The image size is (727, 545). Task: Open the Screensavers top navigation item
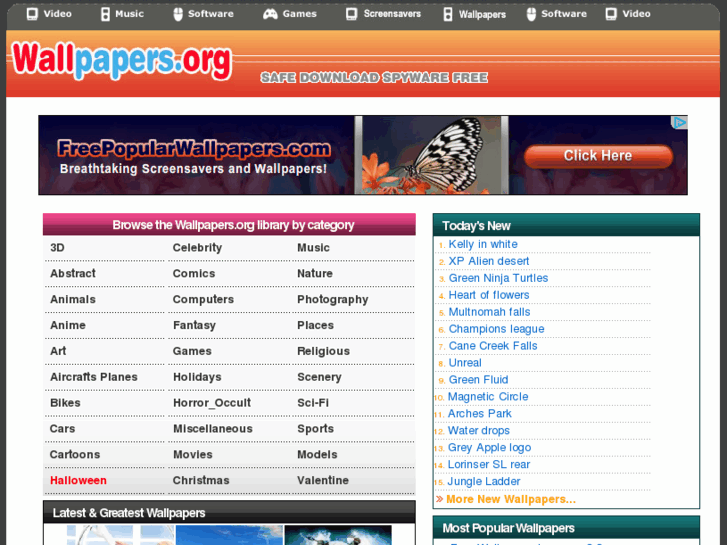tap(392, 14)
